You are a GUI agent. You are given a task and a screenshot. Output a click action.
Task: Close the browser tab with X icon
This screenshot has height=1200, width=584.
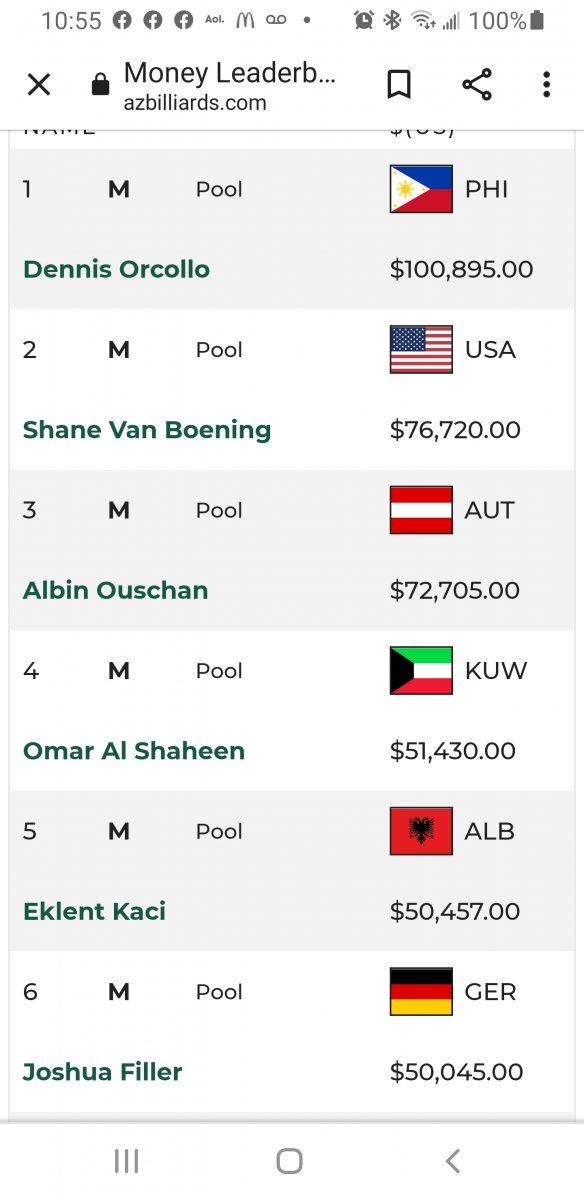click(x=39, y=85)
